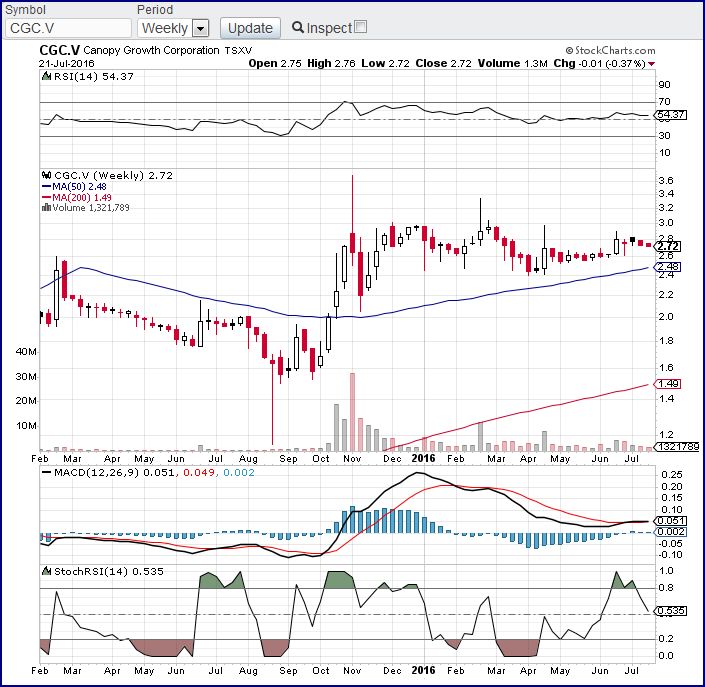Click the 0.051 MACD value tag
Viewport: 705px width, 687px height.
tap(669, 521)
